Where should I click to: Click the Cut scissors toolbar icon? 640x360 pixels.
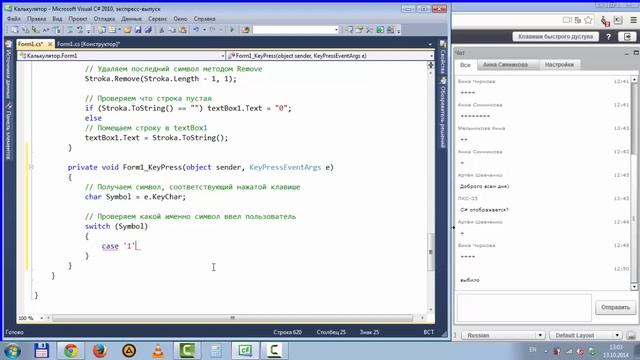(162, 30)
